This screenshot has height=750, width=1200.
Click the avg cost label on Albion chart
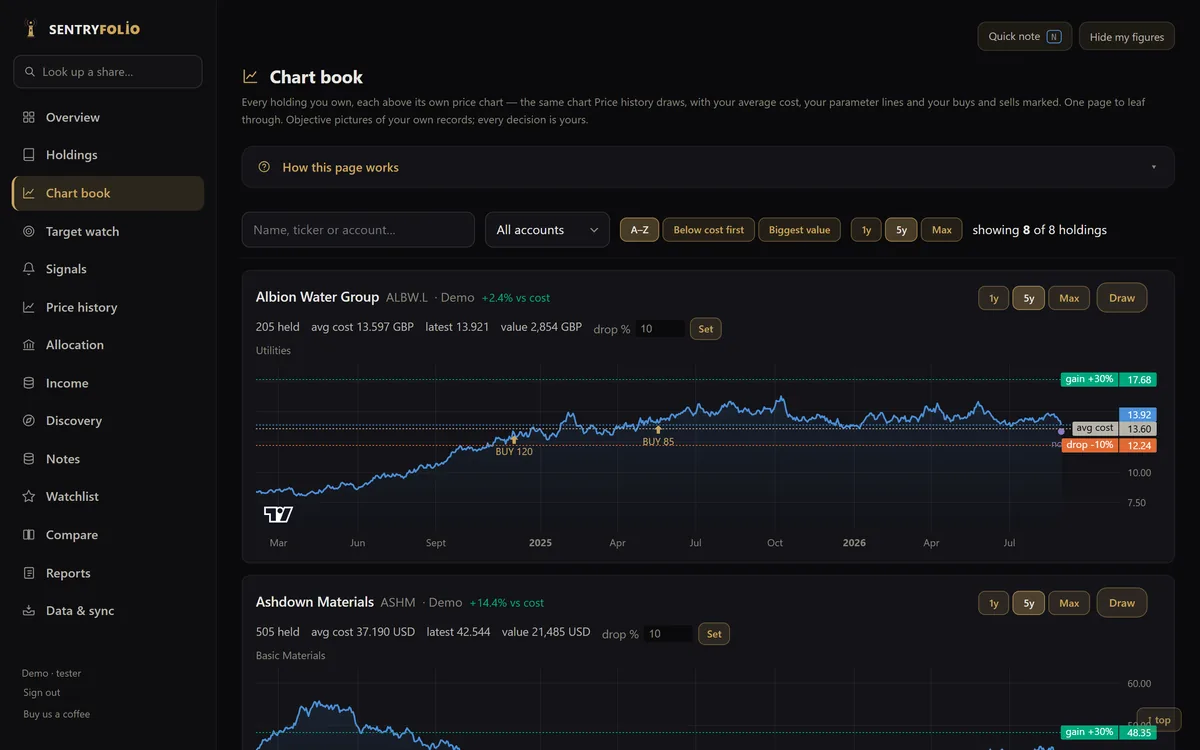(1095, 428)
